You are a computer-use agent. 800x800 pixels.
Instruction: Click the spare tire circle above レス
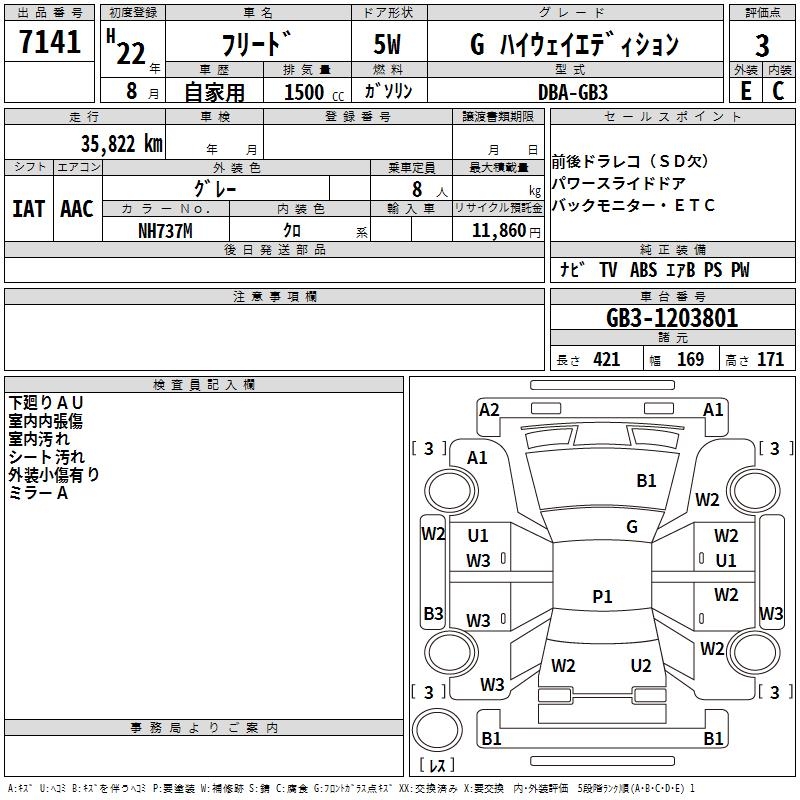(437, 730)
